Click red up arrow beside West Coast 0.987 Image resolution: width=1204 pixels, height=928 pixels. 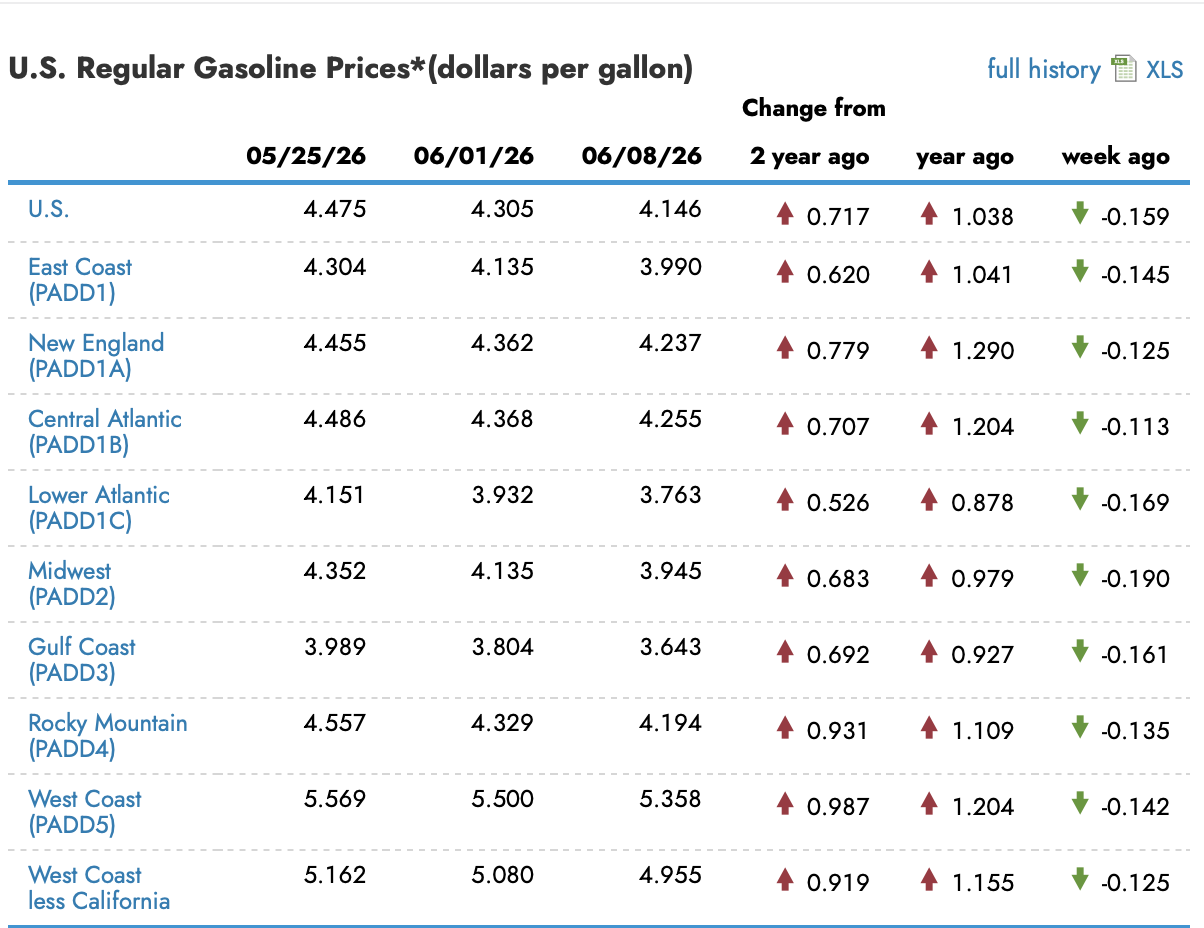(785, 803)
